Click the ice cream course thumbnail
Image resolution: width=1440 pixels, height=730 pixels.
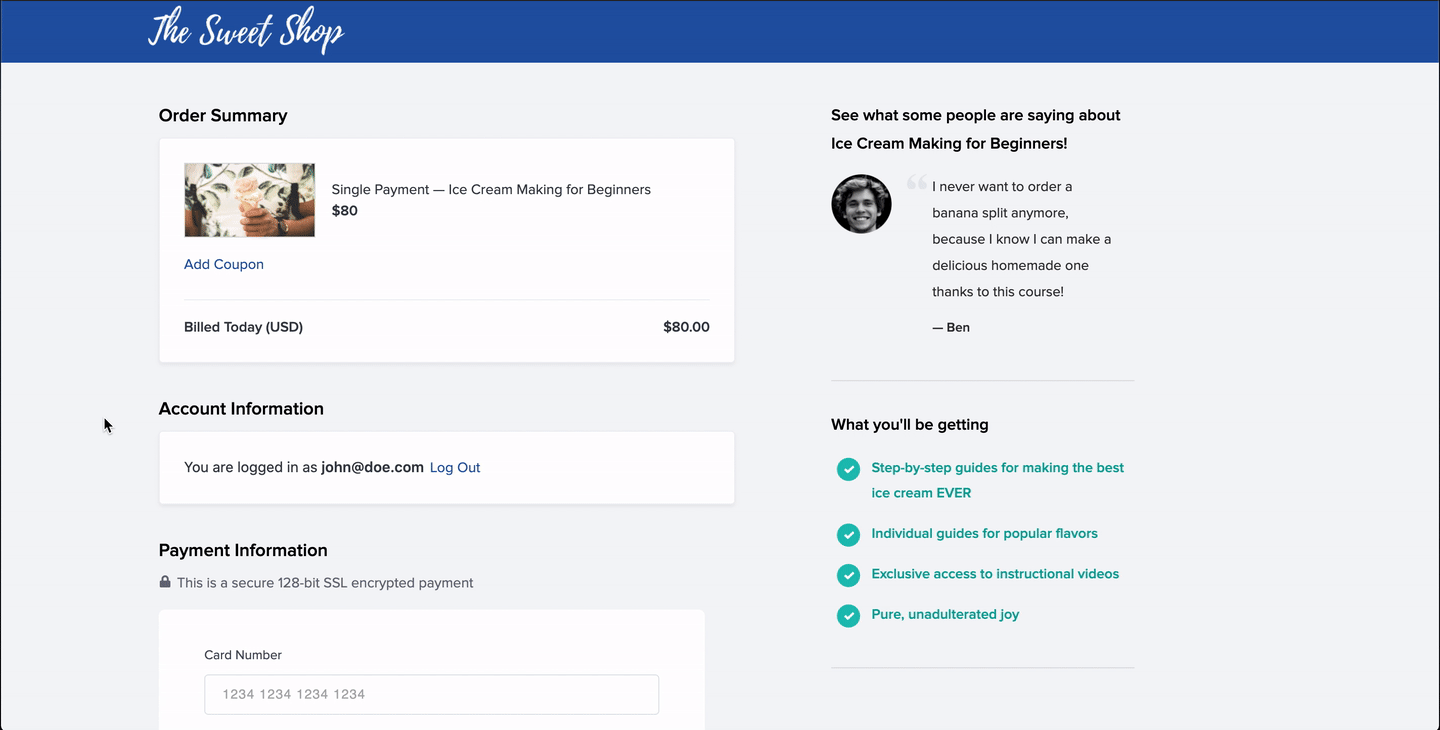[x=249, y=200]
